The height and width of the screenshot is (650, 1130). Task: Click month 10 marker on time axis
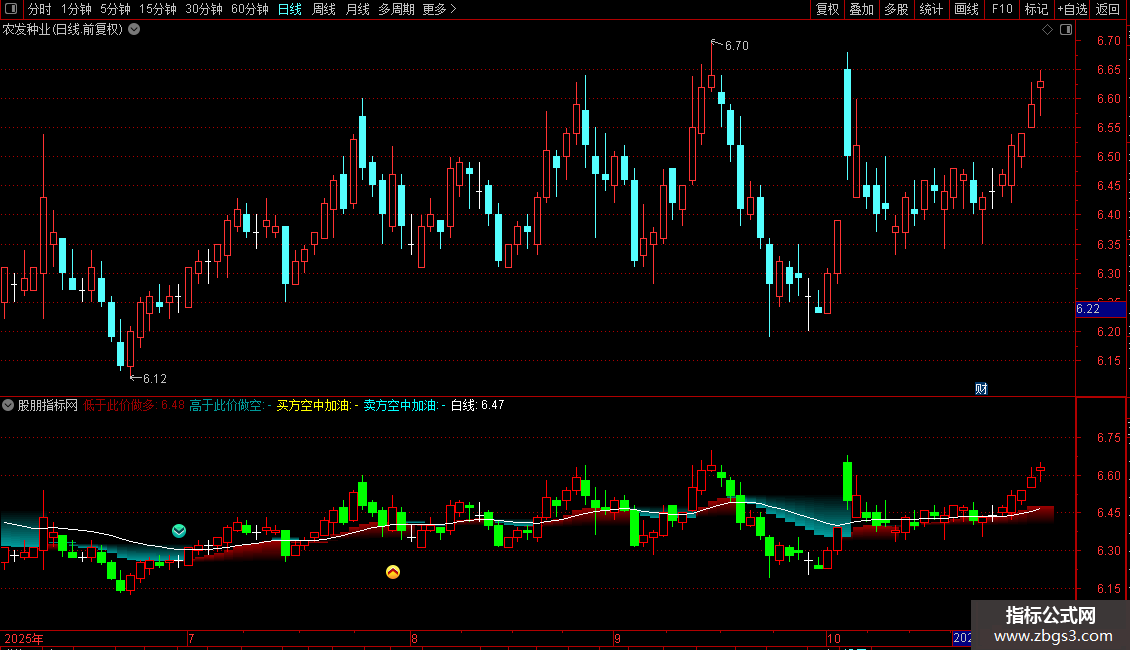[x=834, y=638]
